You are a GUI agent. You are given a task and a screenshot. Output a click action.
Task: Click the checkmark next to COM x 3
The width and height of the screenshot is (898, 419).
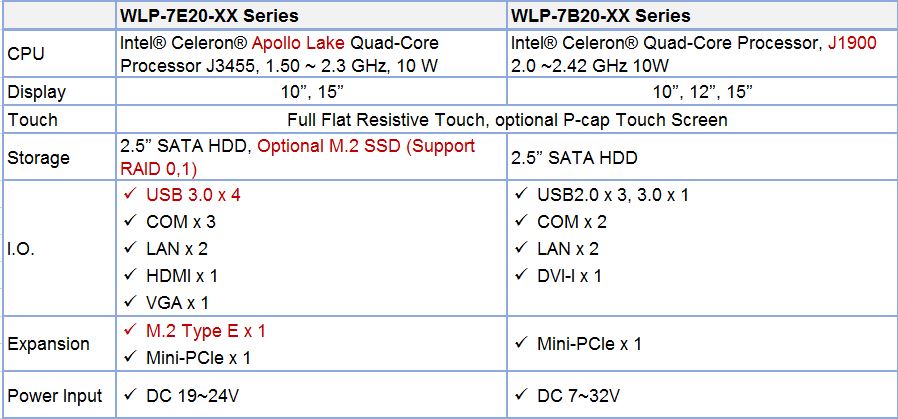tap(127, 222)
